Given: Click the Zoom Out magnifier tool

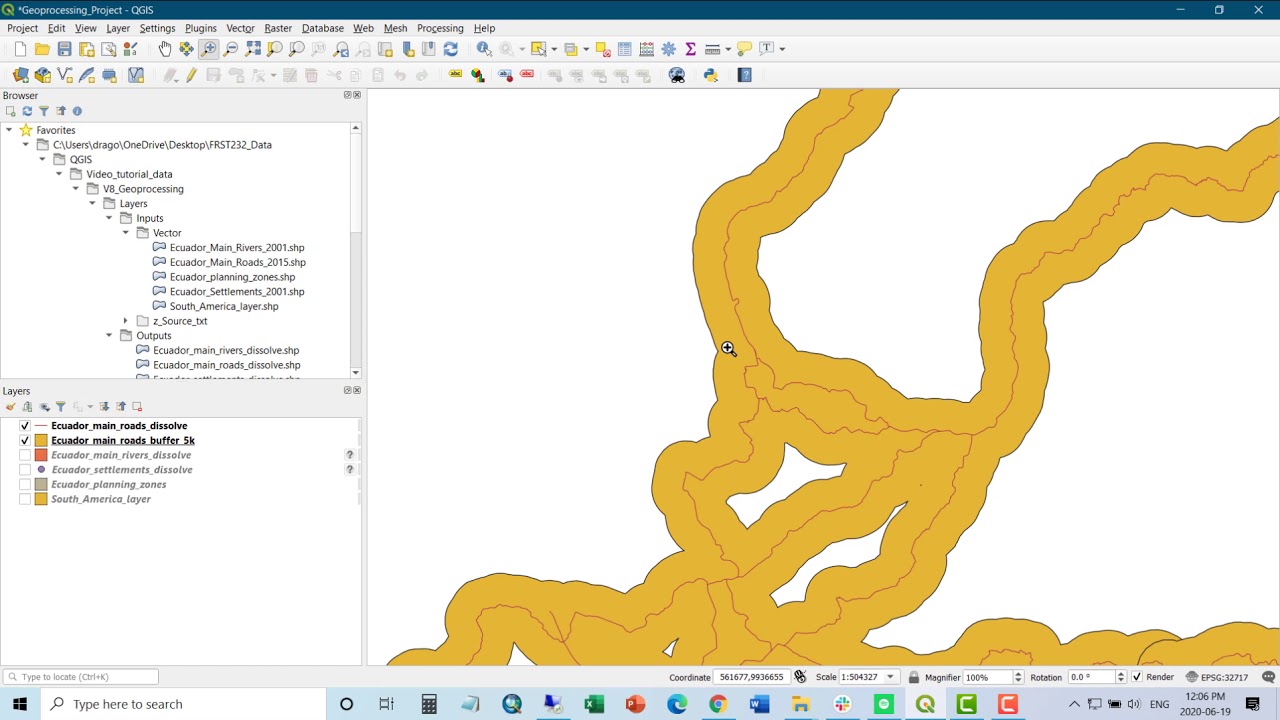Looking at the screenshot, I should point(231,48).
